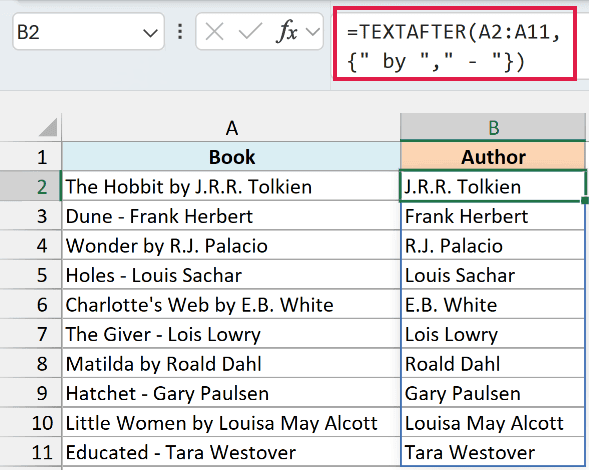Select row 6 header

tap(30, 304)
